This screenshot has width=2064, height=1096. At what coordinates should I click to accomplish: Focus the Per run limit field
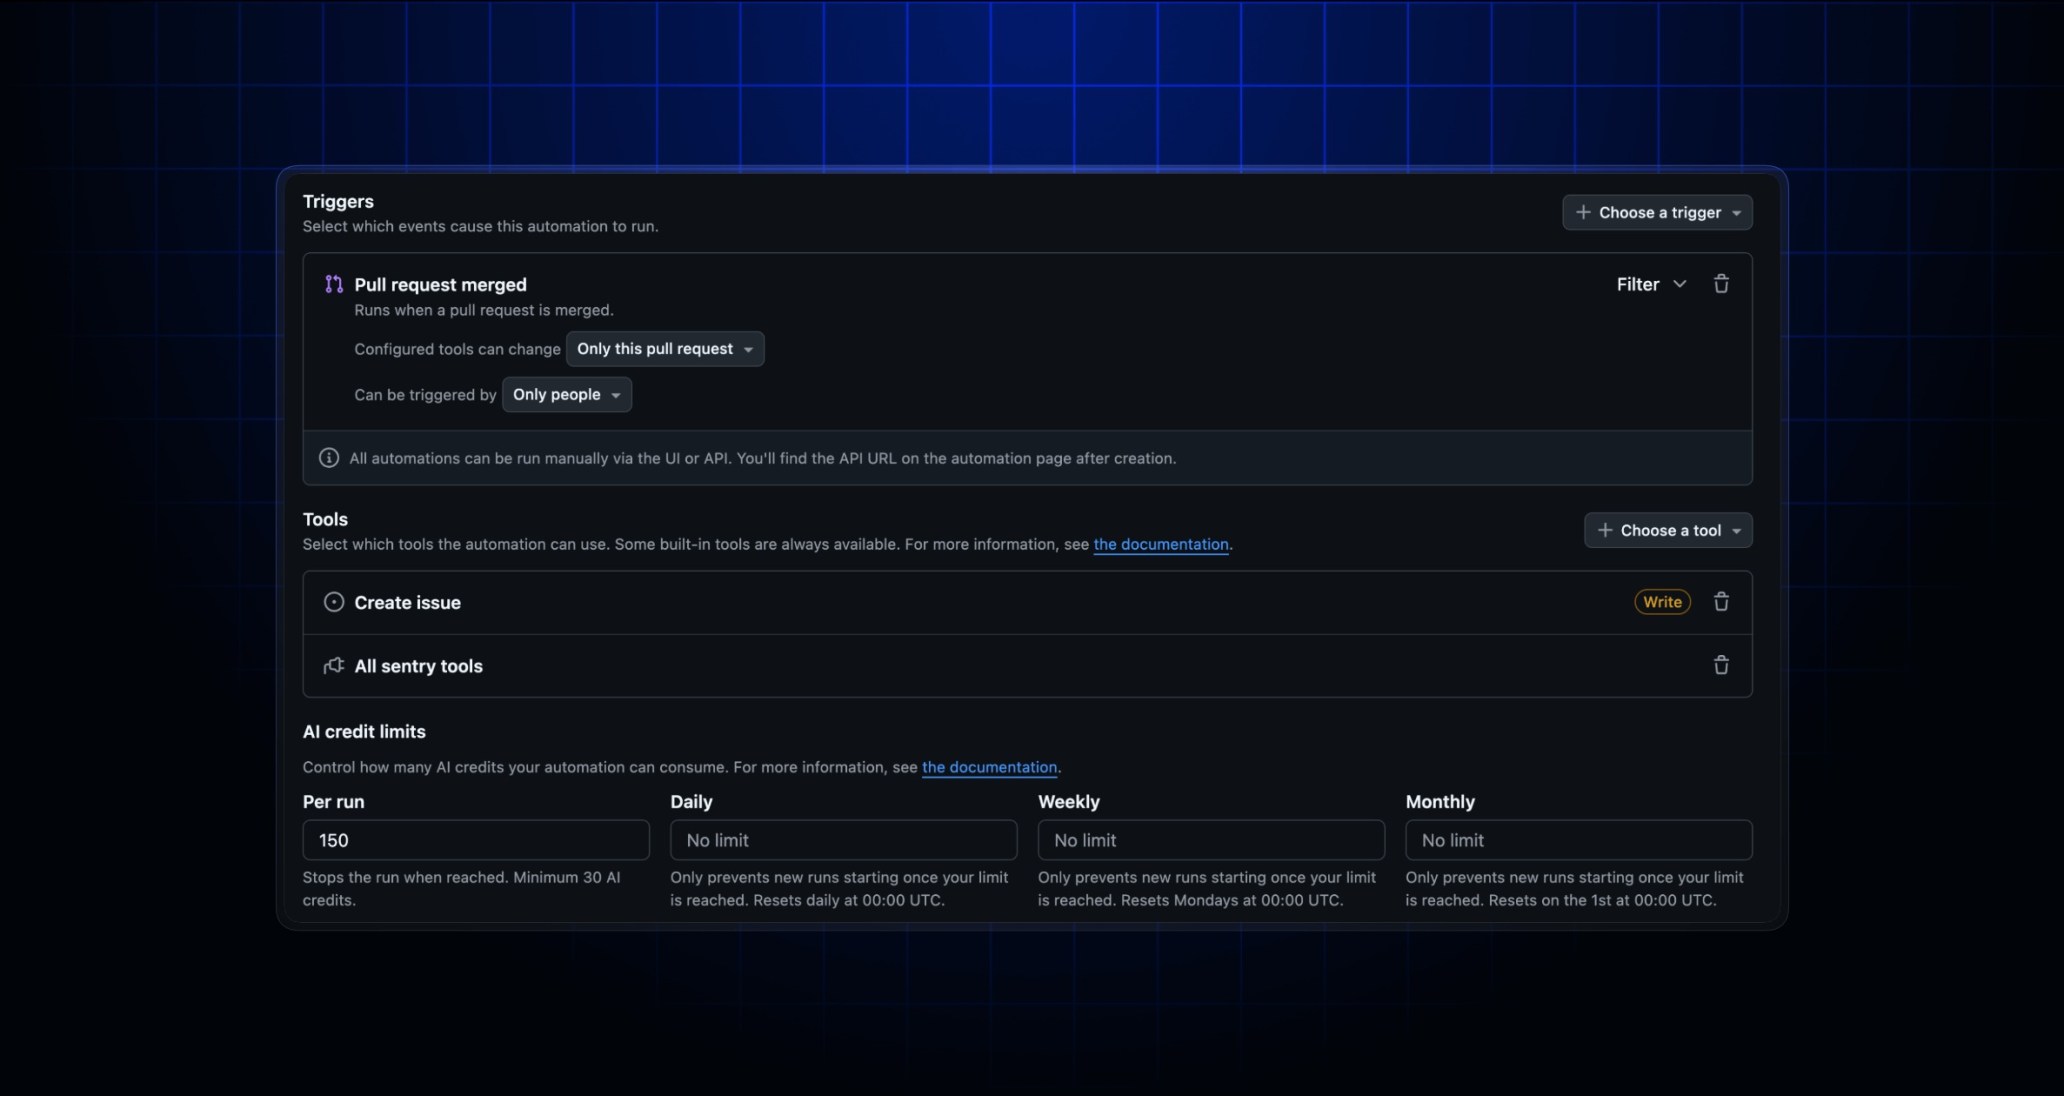click(476, 840)
